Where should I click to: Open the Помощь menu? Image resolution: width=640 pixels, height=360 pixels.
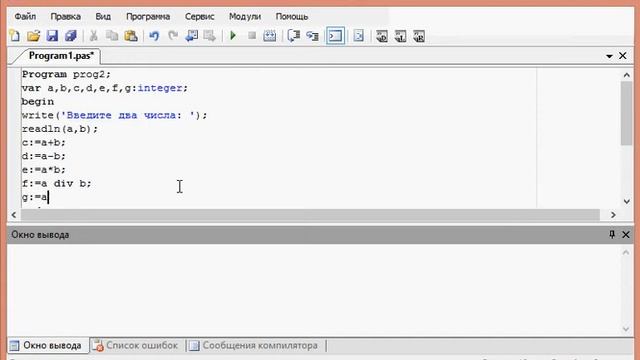tap(292, 17)
